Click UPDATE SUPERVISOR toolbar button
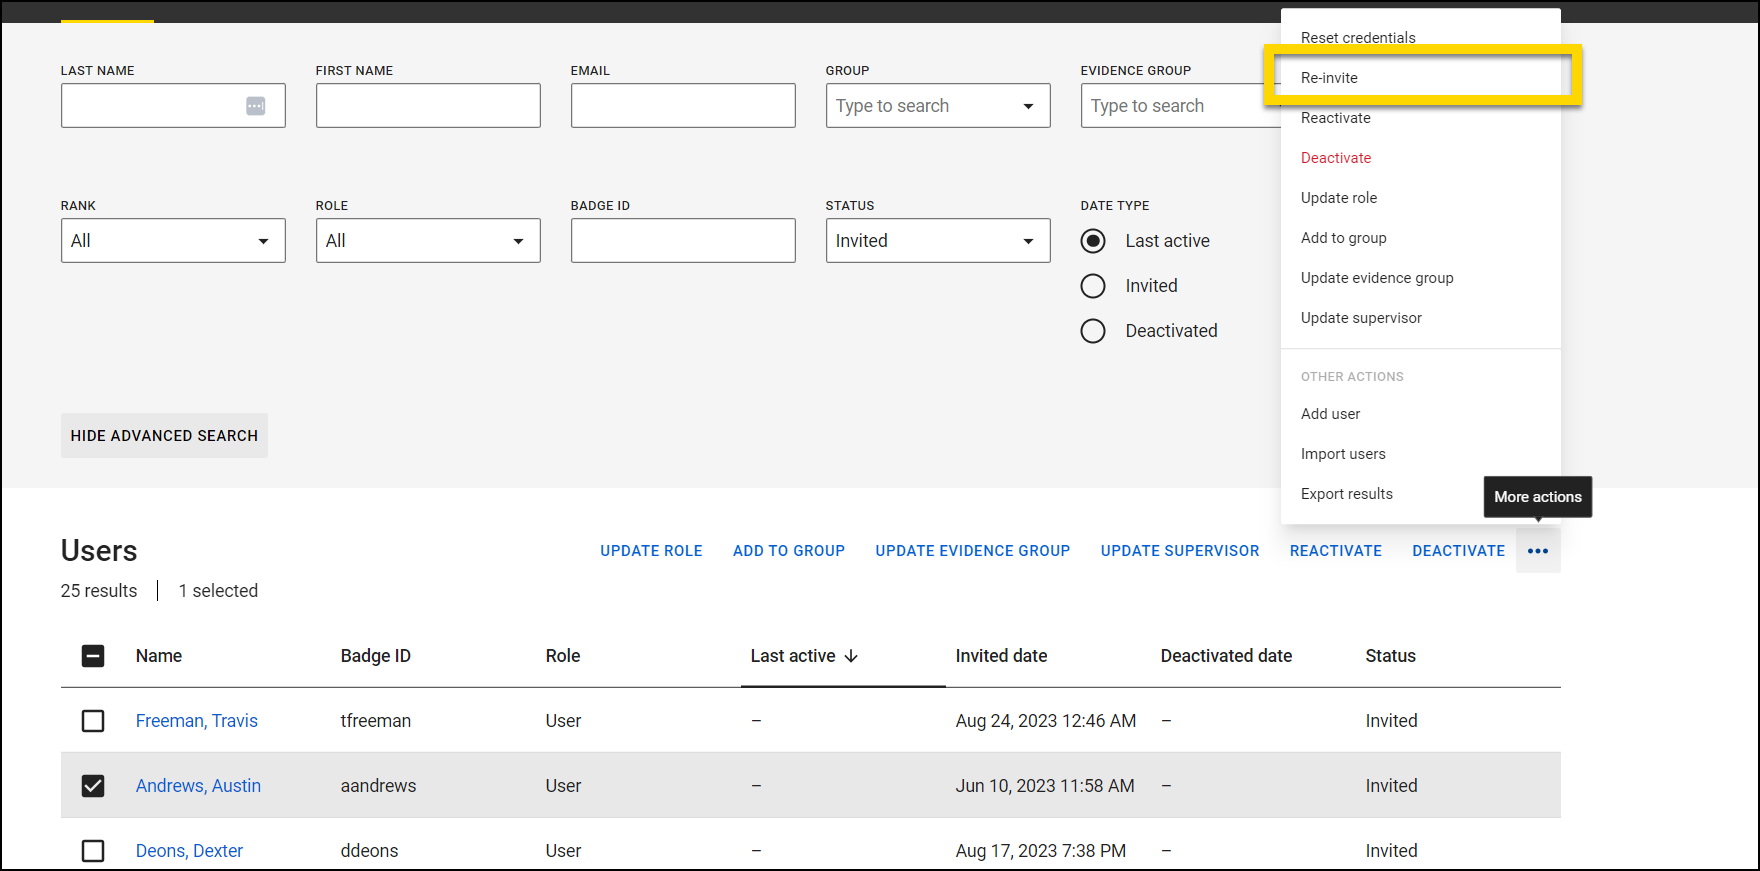 tap(1180, 551)
